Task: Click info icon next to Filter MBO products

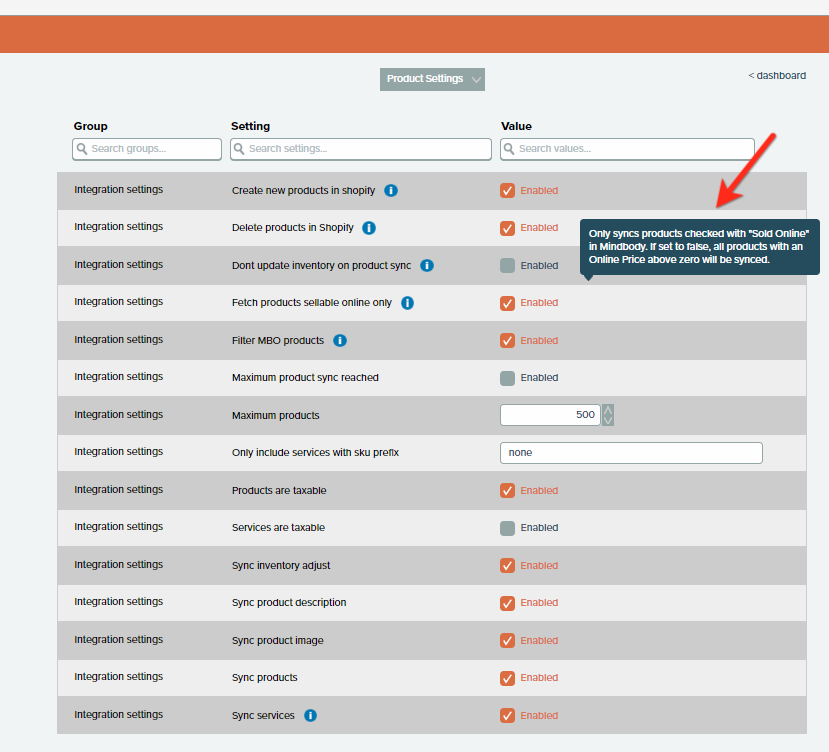Action: [x=340, y=340]
